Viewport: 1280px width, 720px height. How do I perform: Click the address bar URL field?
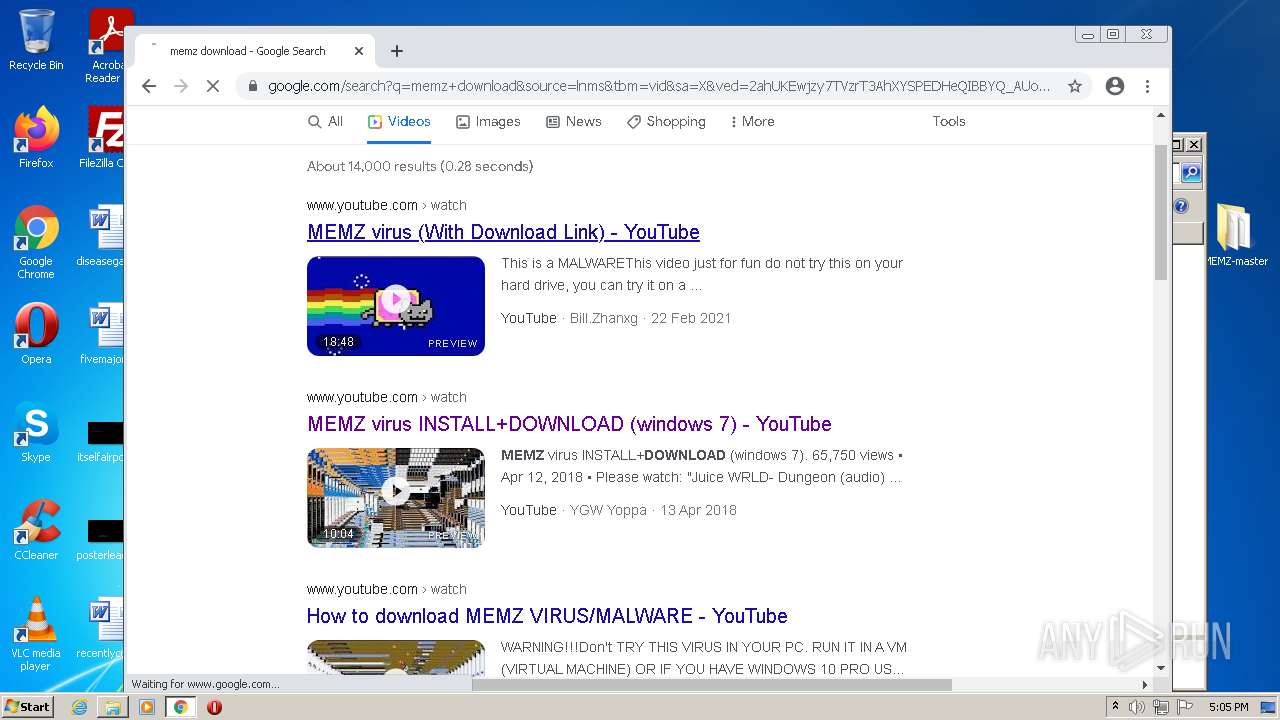[658, 86]
